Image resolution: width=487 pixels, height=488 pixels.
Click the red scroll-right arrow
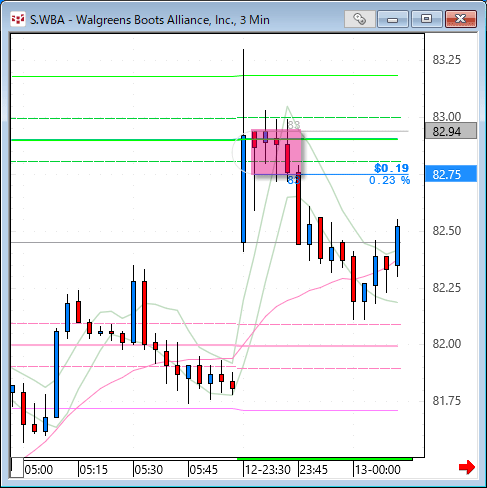point(467,467)
